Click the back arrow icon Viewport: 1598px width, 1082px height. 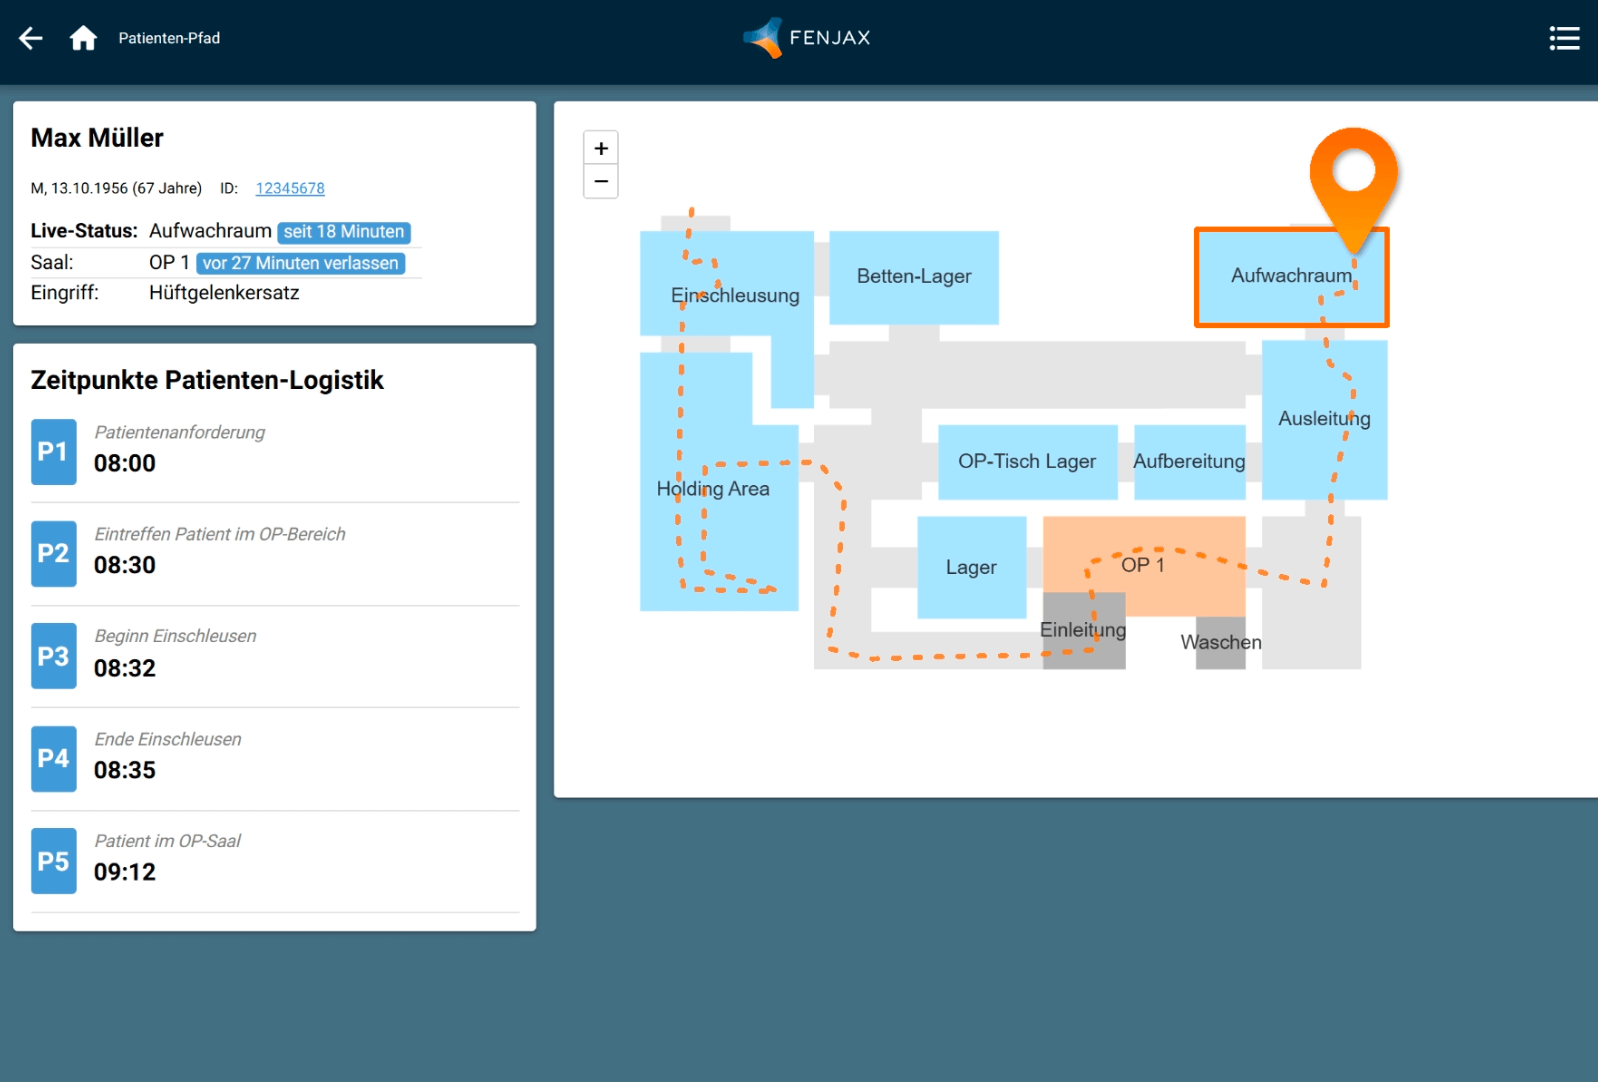(x=31, y=39)
